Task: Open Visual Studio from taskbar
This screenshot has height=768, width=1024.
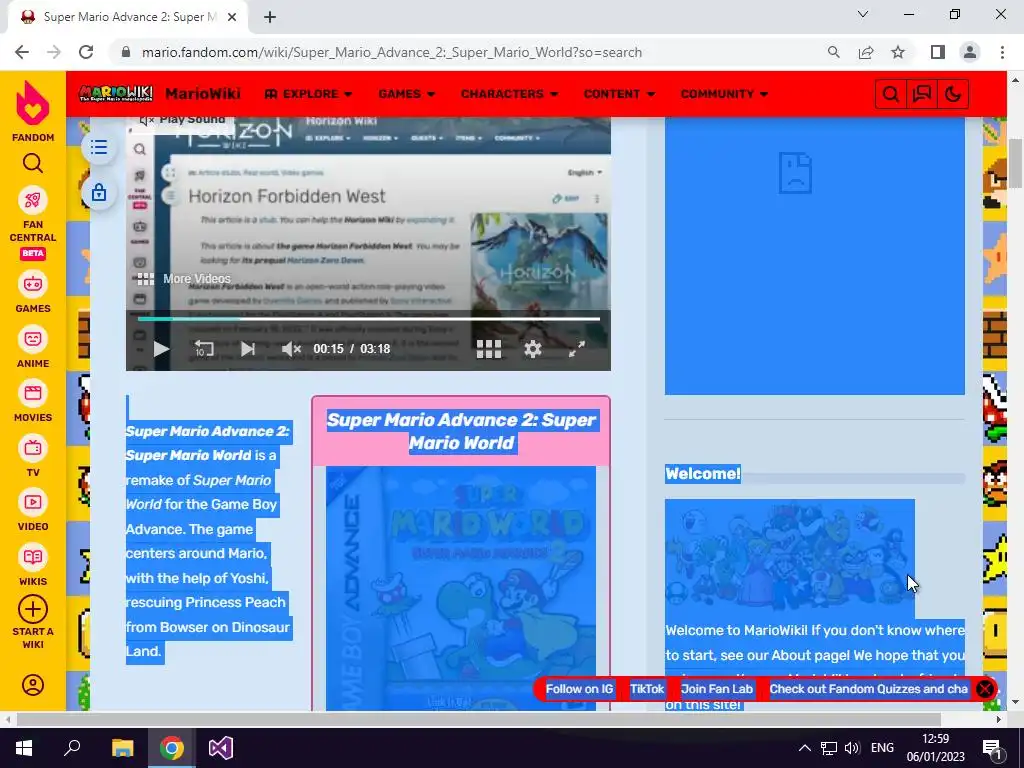Action: [x=221, y=748]
